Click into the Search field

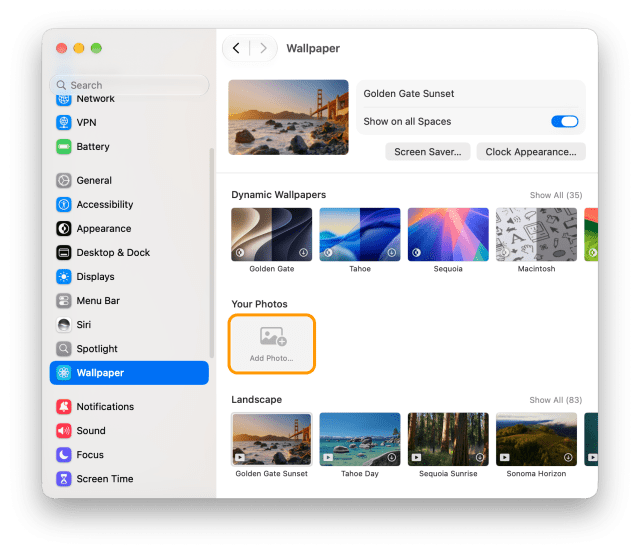click(129, 85)
